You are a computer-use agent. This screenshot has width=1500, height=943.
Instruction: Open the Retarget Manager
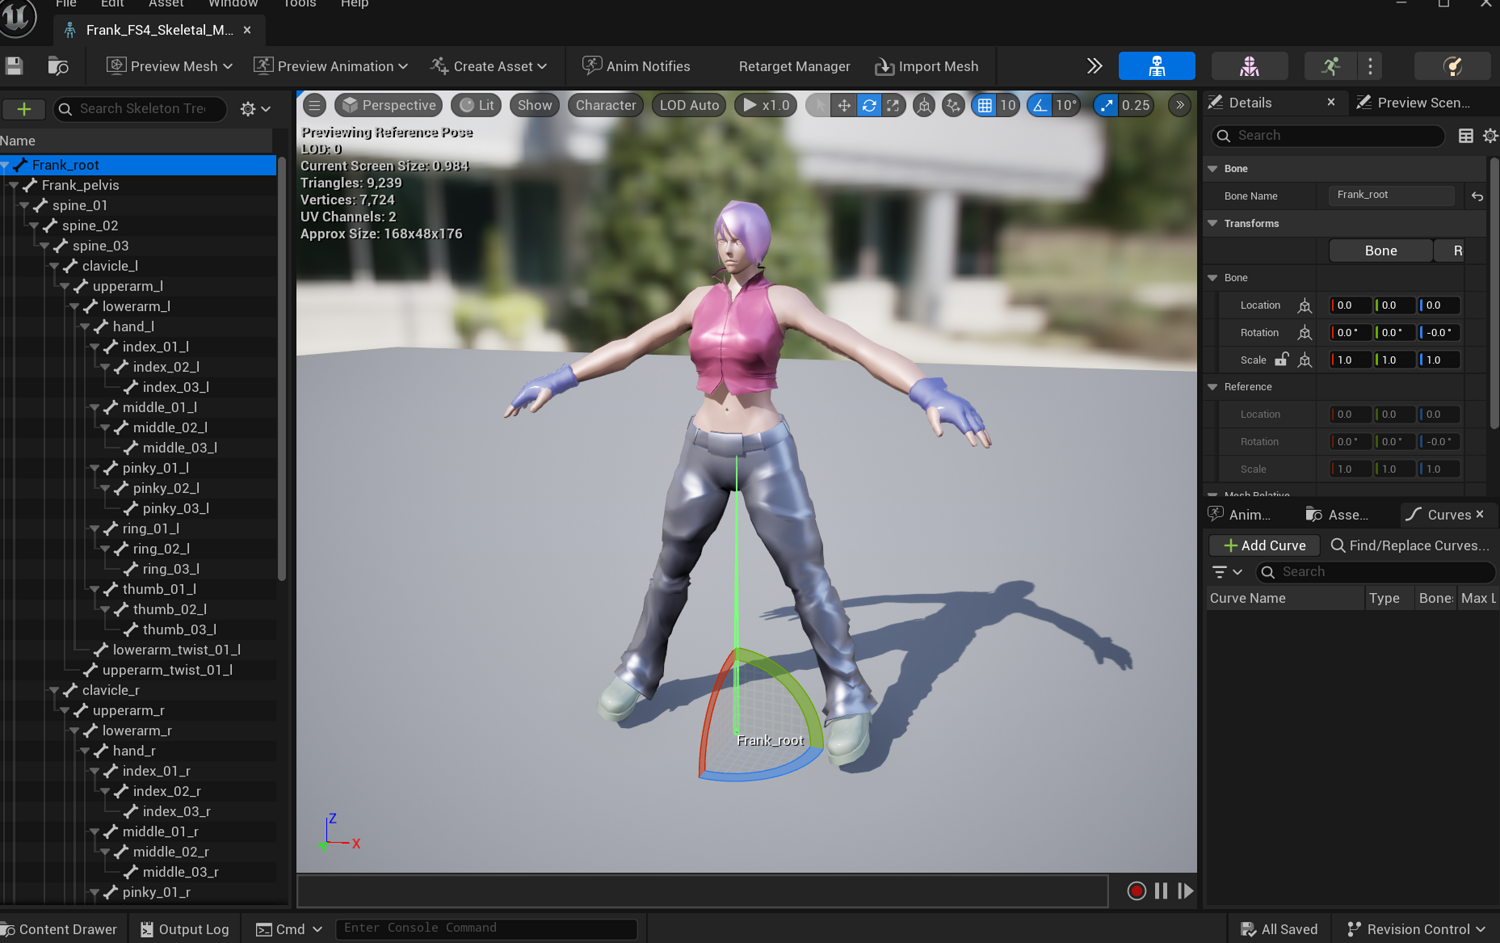794,66
